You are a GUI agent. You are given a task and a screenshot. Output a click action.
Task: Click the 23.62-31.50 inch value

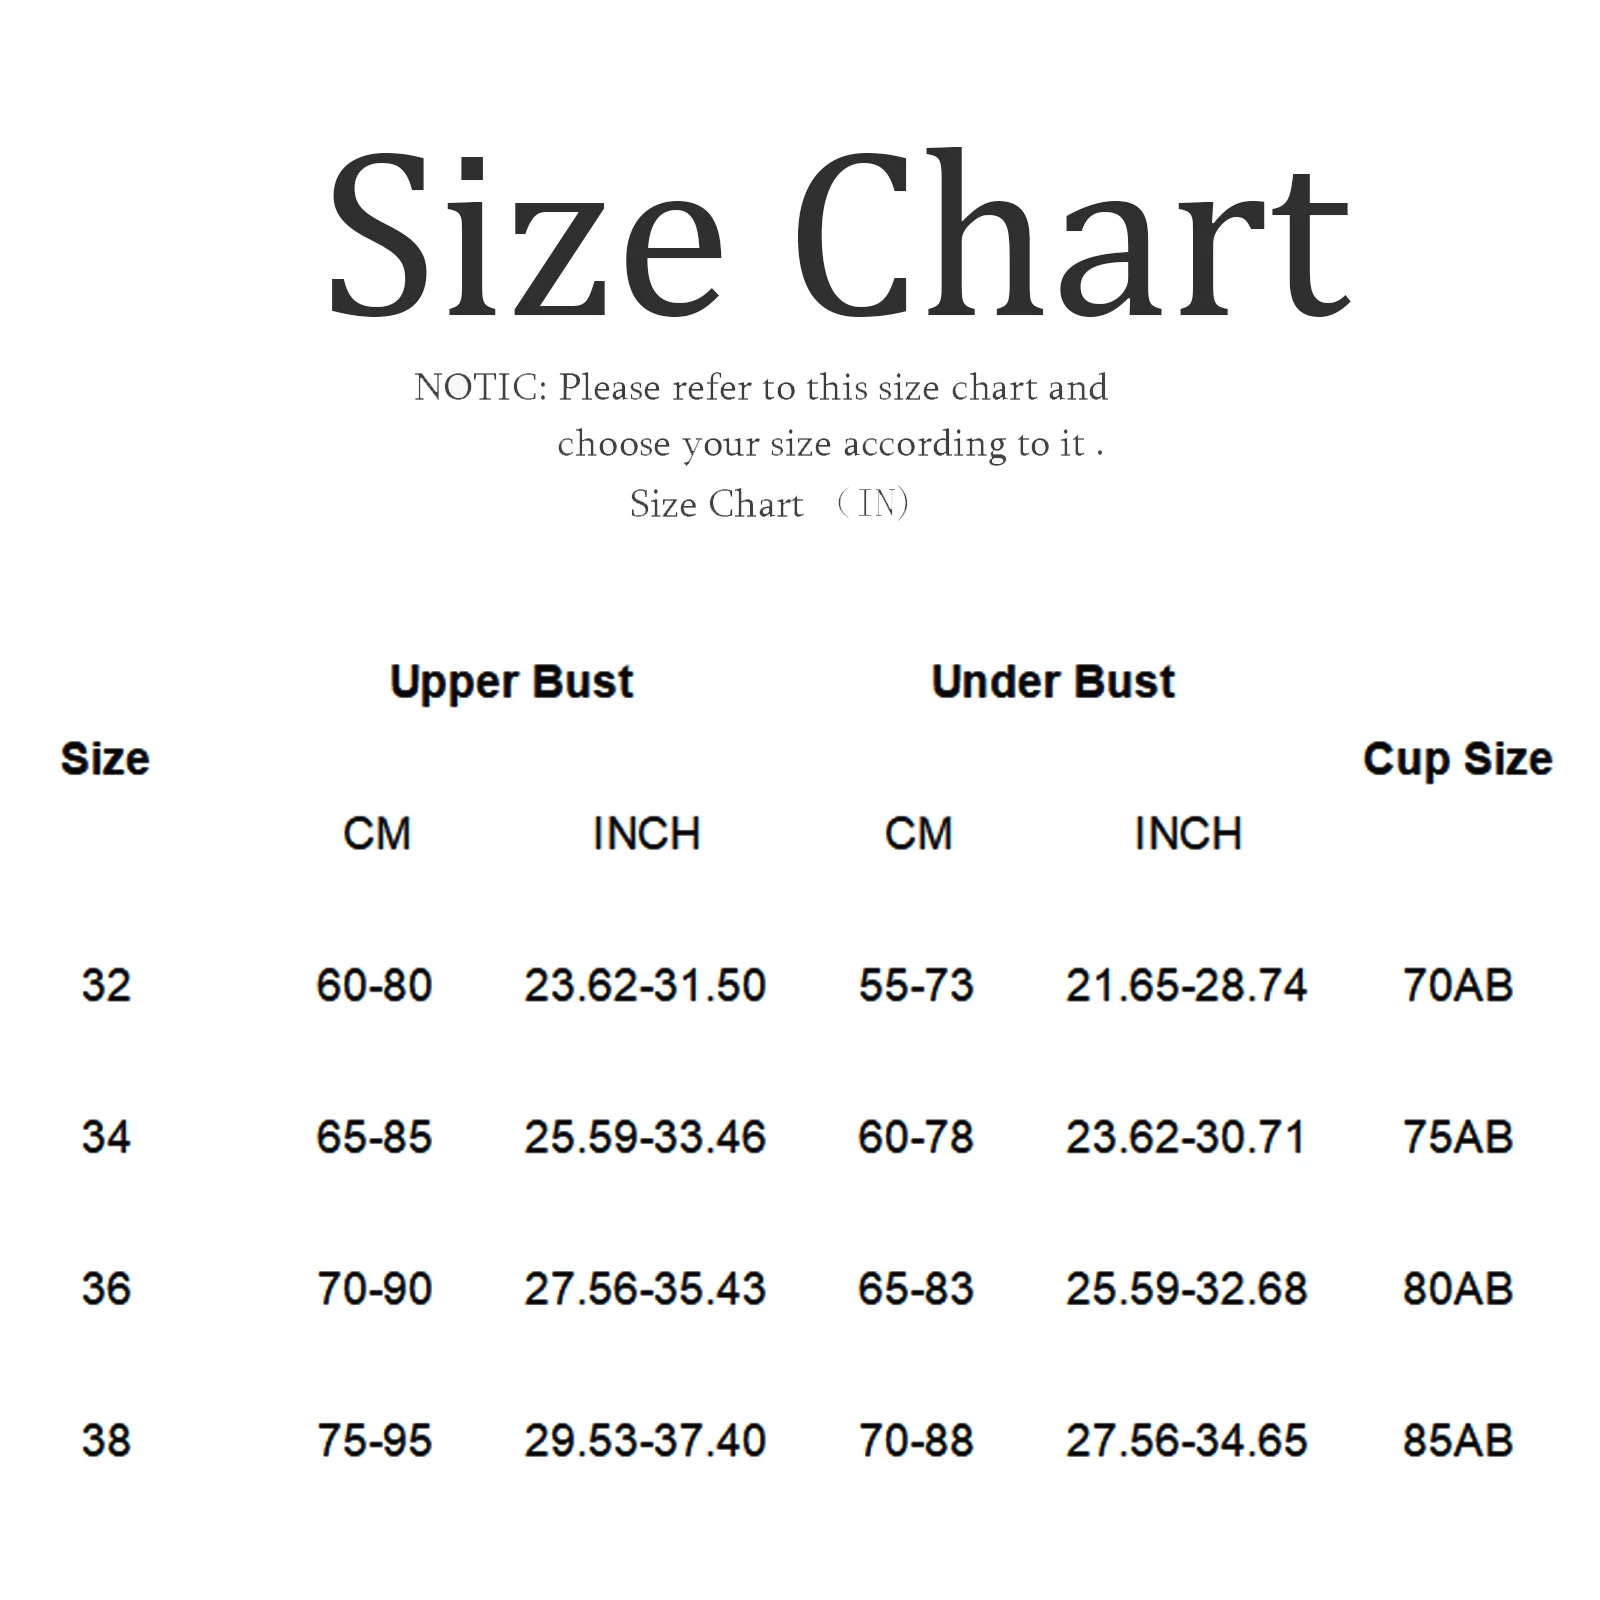645,986
